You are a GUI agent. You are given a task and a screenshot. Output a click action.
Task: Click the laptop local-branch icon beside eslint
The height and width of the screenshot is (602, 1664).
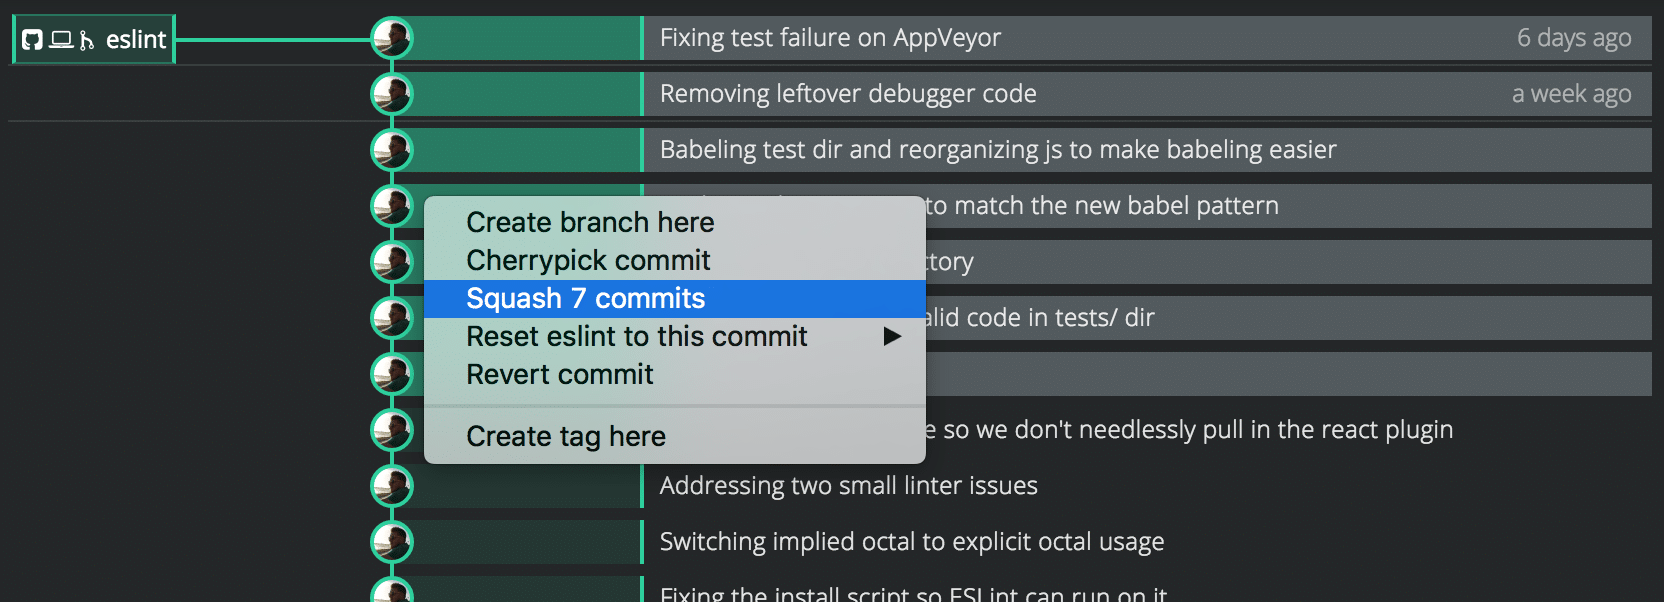point(60,38)
